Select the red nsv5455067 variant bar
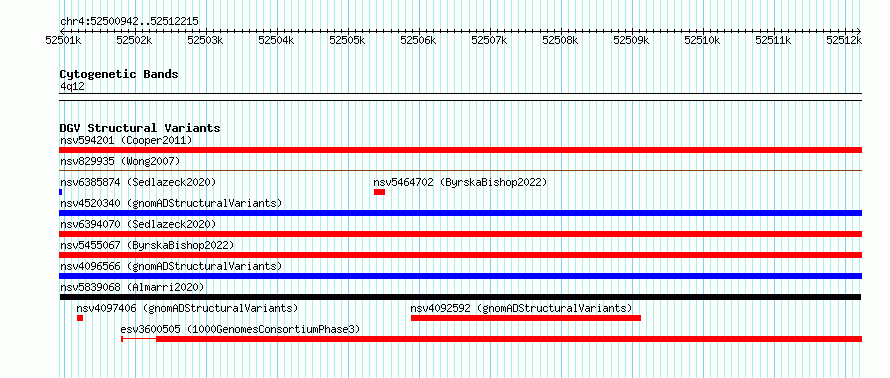Viewport: 890px width, 378px height. [460, 255]
